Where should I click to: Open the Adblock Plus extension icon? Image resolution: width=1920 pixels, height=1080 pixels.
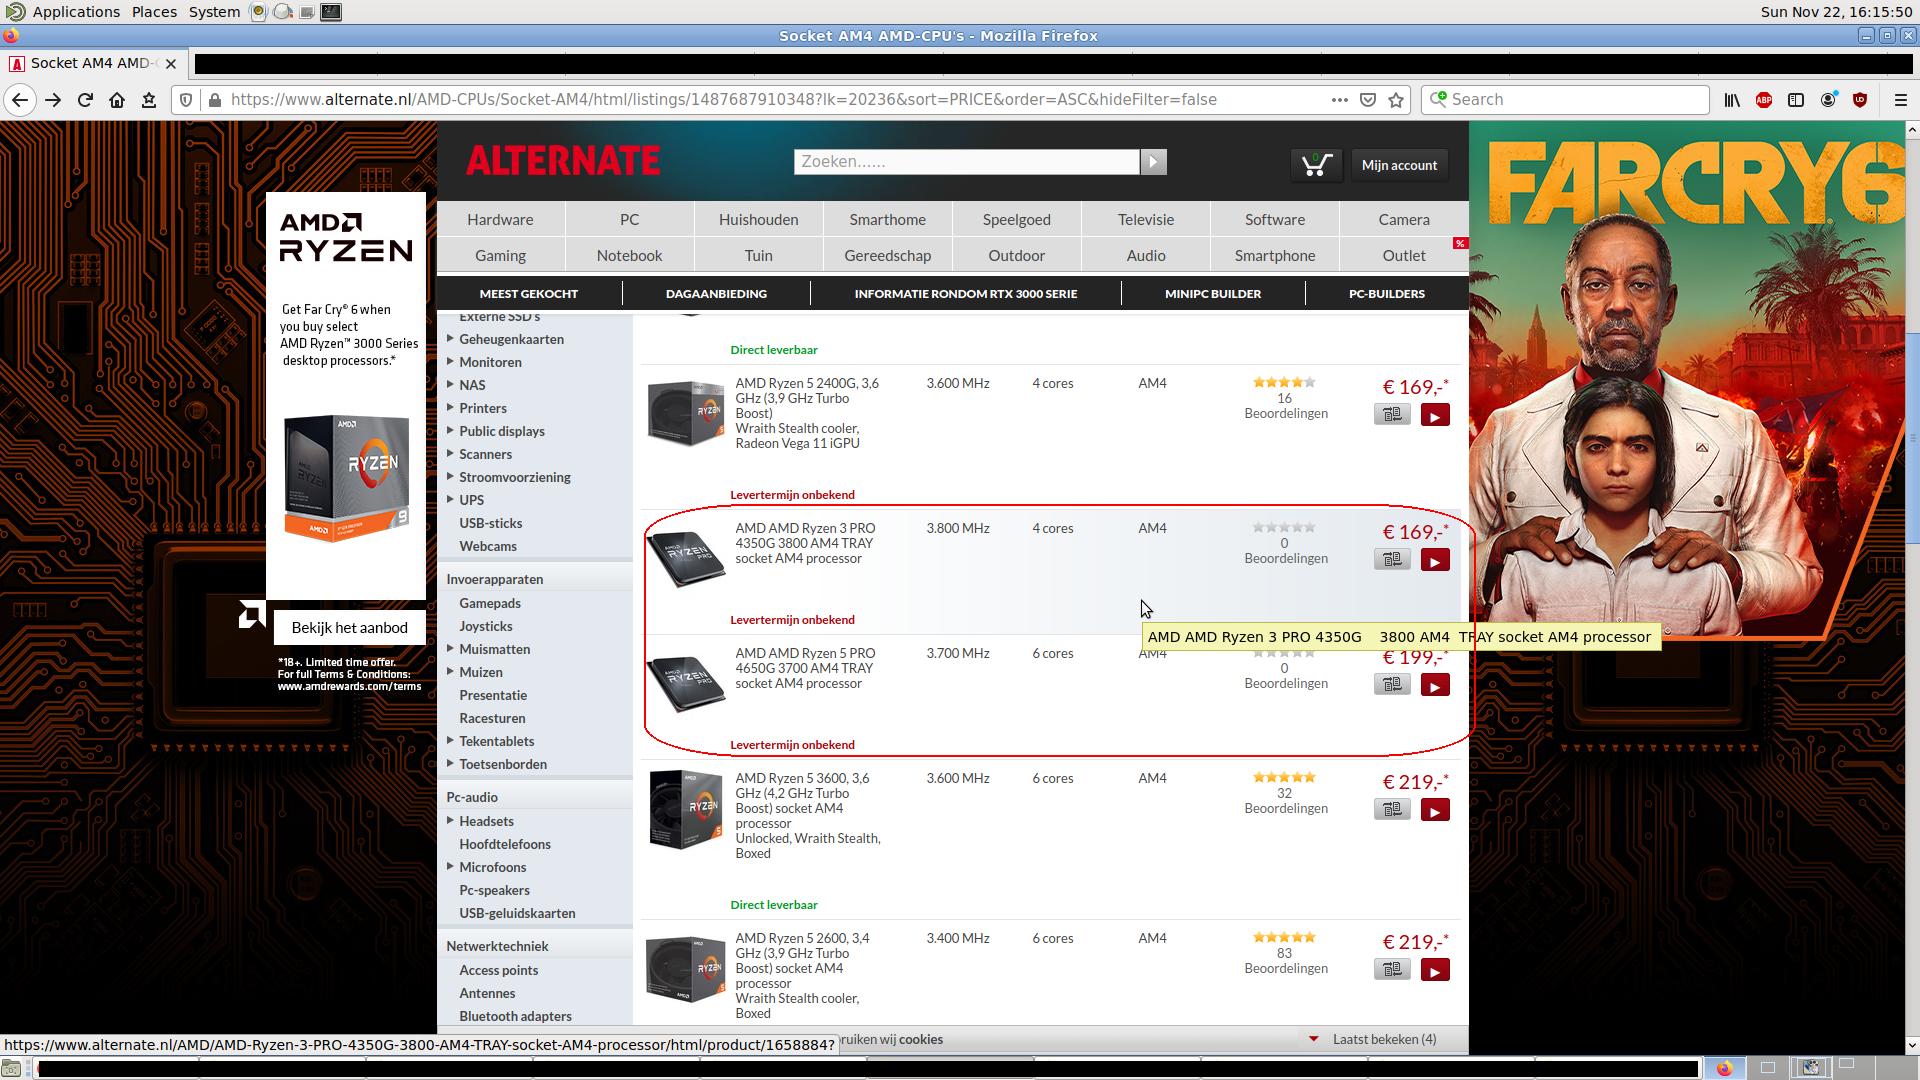1764,100
